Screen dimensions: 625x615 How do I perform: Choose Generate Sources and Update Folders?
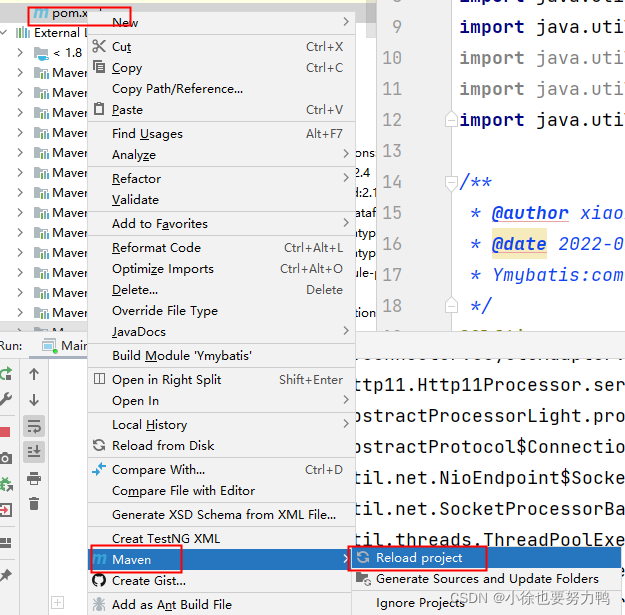[486, 578]
